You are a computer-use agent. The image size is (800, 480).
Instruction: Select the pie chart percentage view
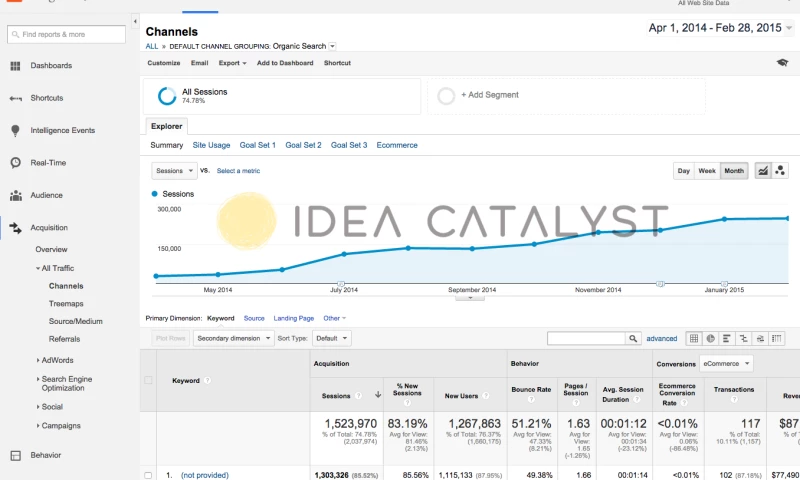[x=710, y=338]
